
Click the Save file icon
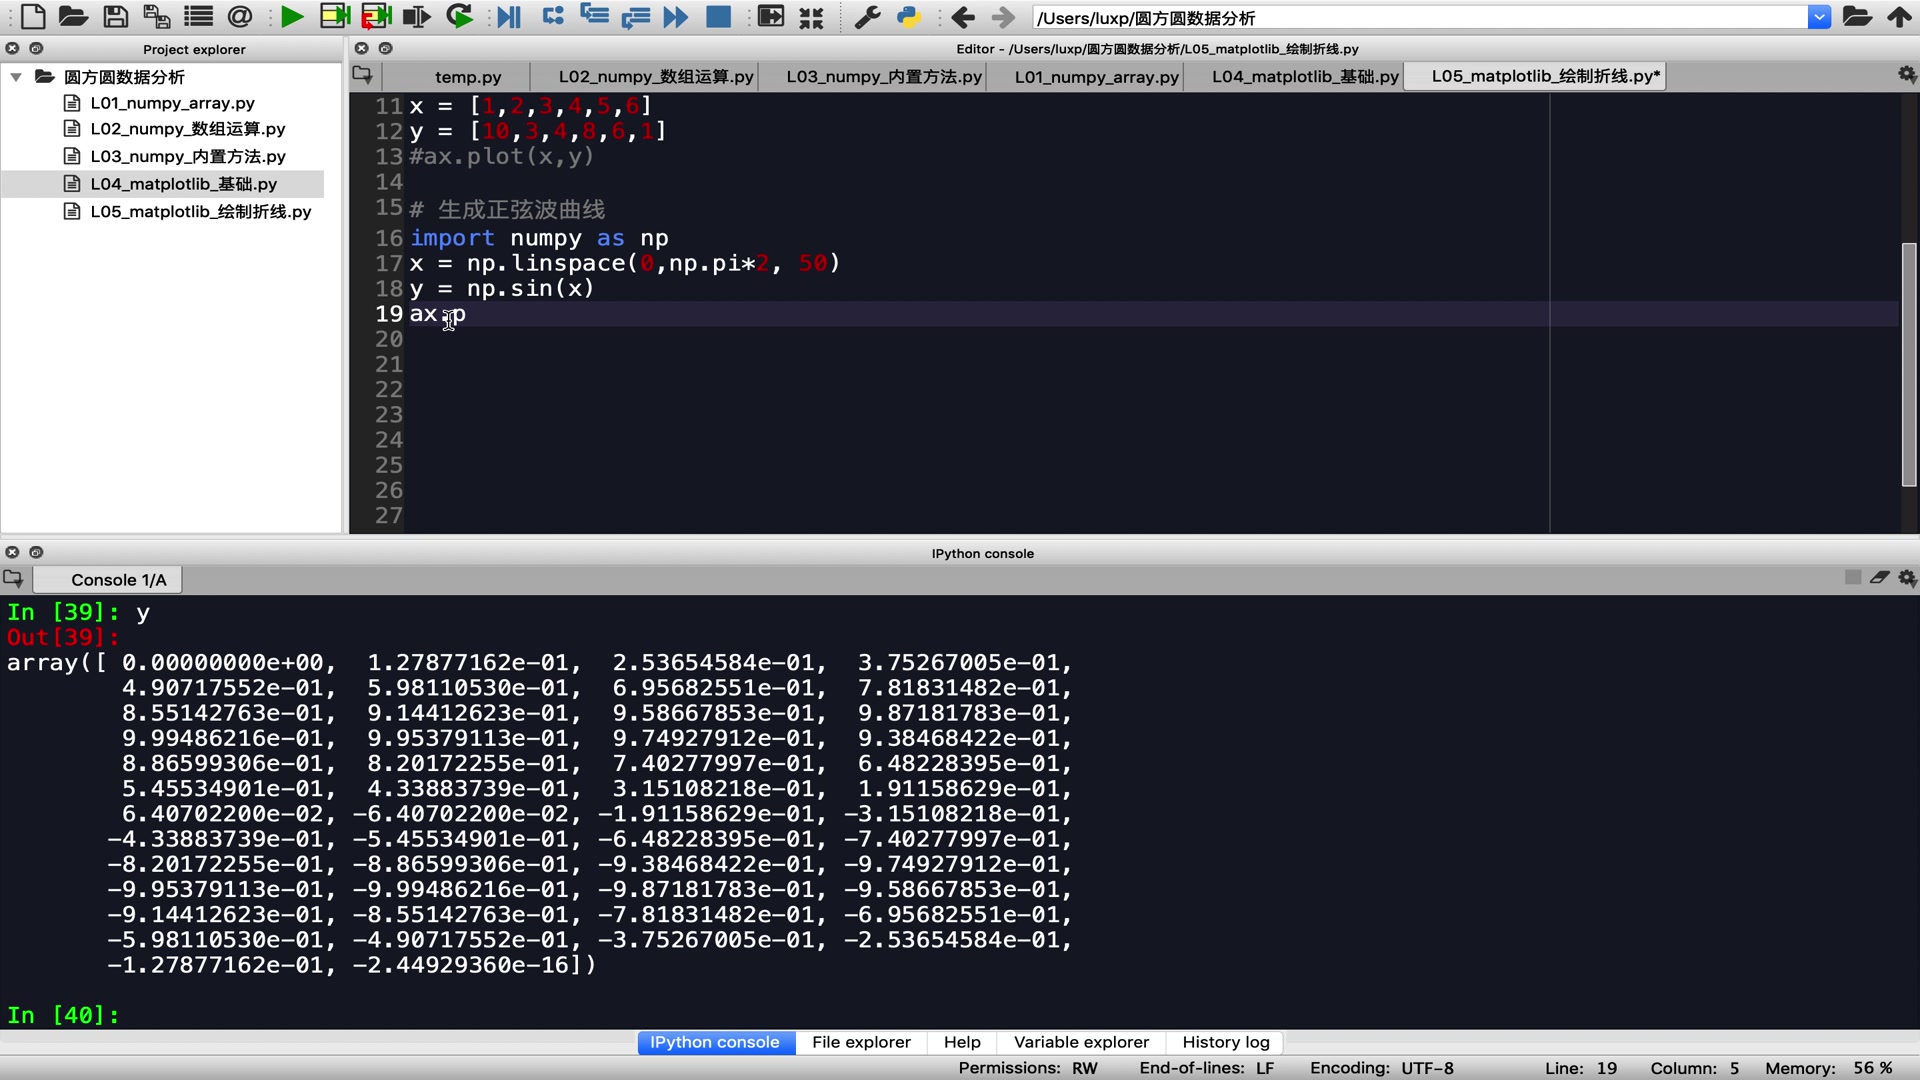click(116, 17)
